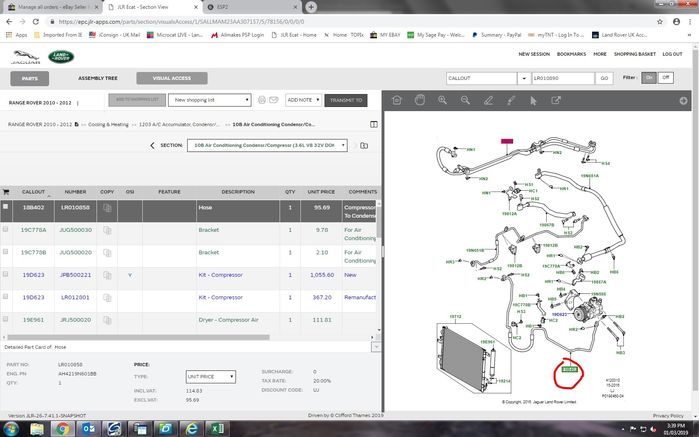Tick checkbox for LR012001 compressor kit row
Screen dimensions: 699x437
click(x=5, y=296)
